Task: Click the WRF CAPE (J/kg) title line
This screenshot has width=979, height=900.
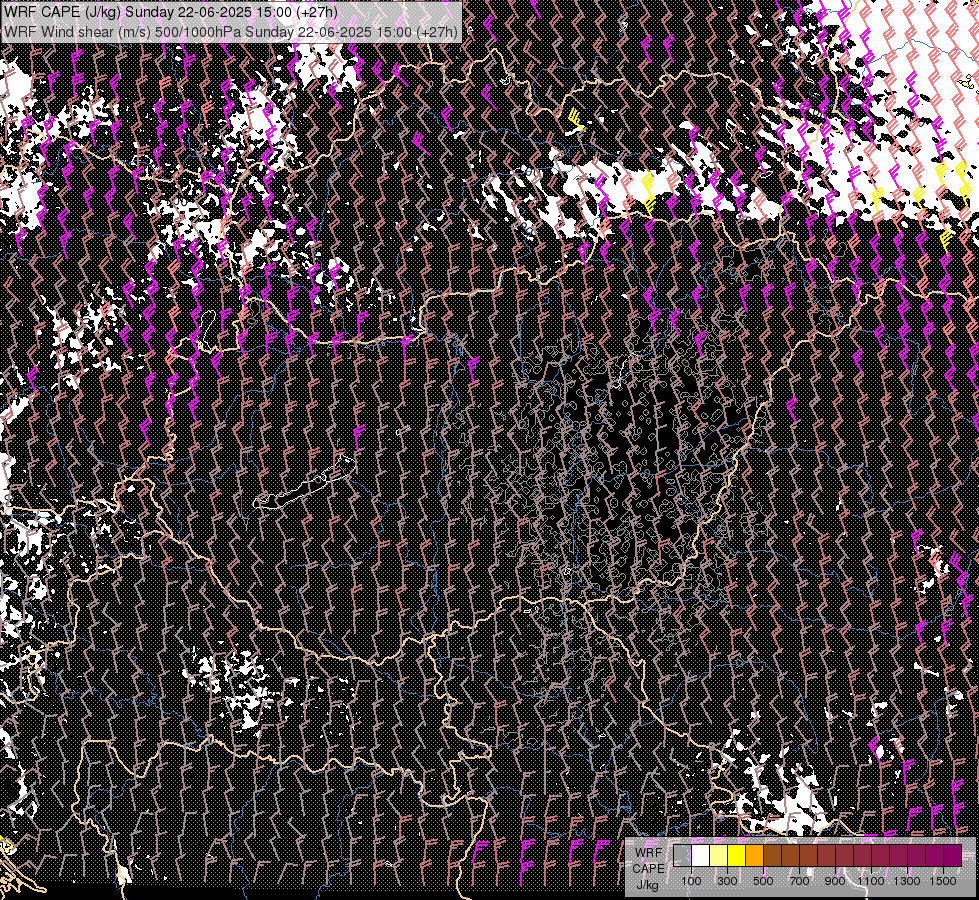Action: [x=170, y=12]
